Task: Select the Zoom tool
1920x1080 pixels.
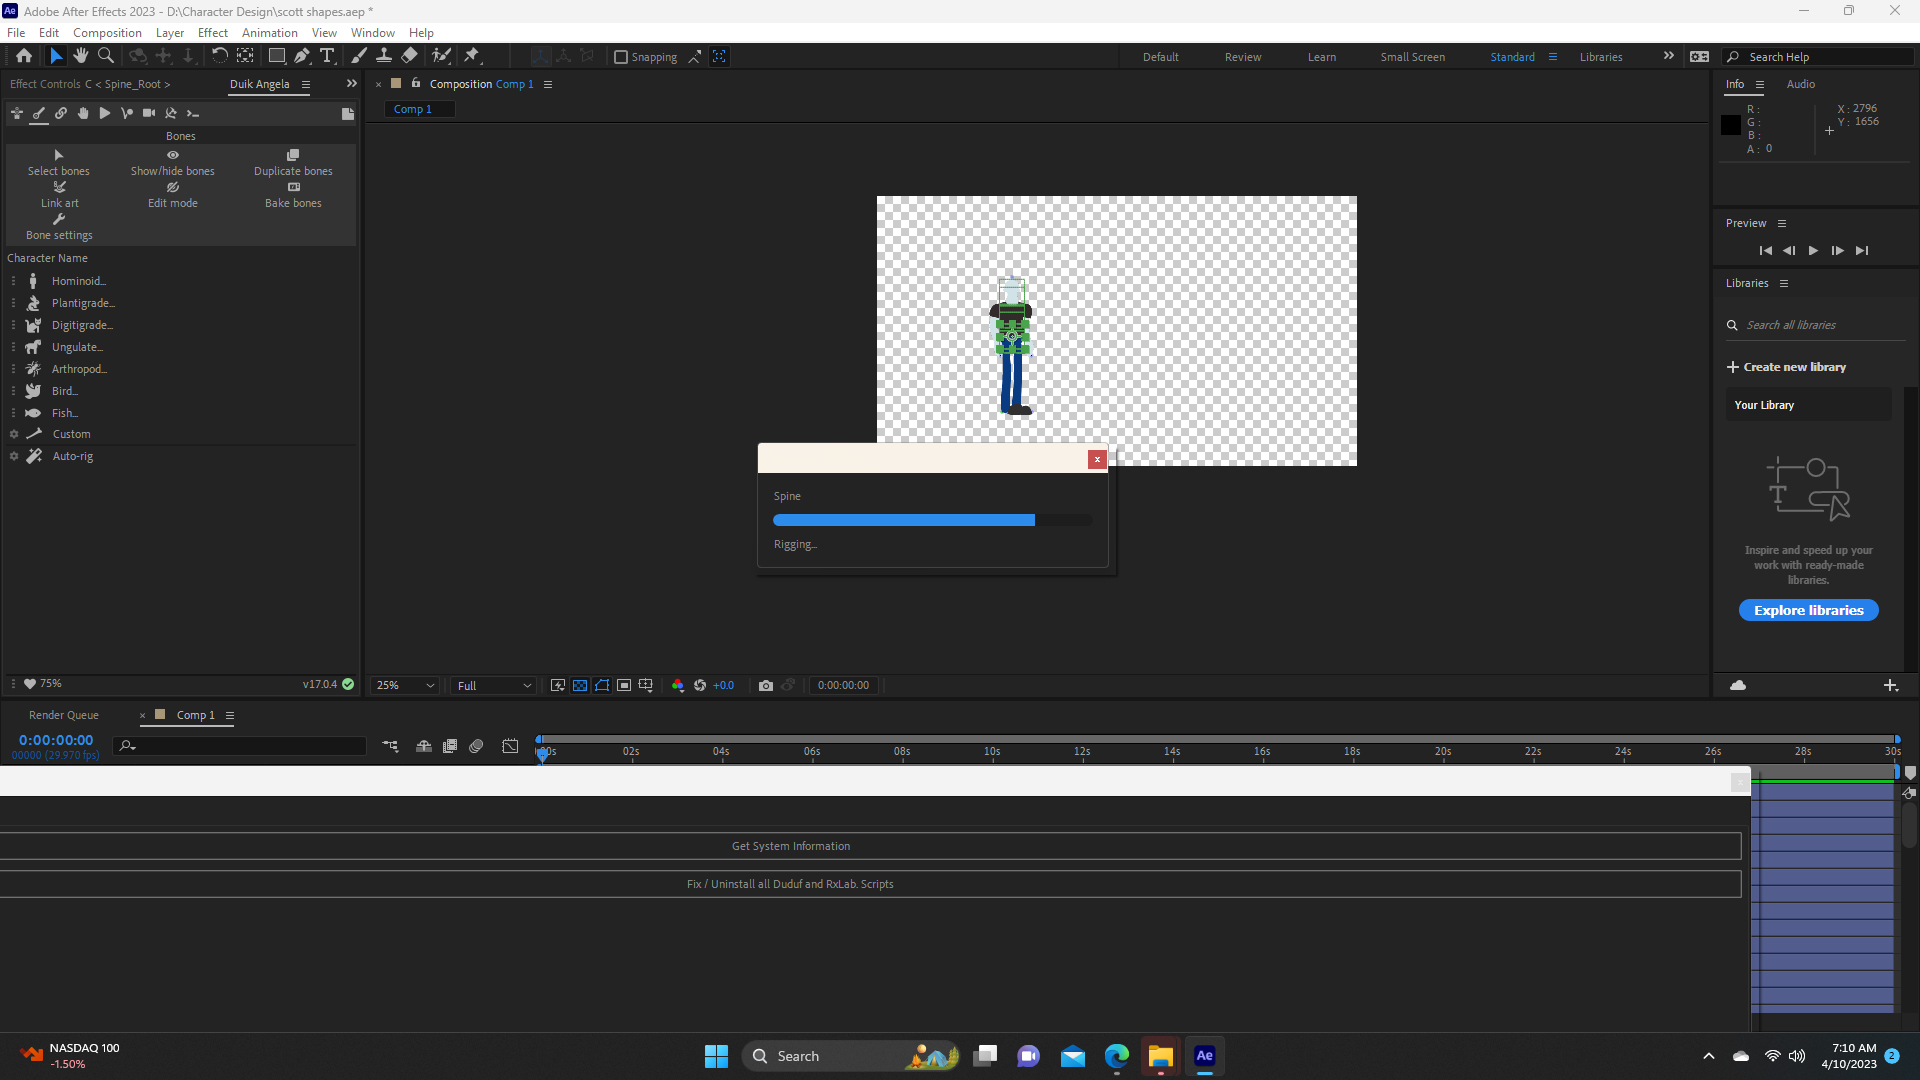Action: tap(105, 56)
